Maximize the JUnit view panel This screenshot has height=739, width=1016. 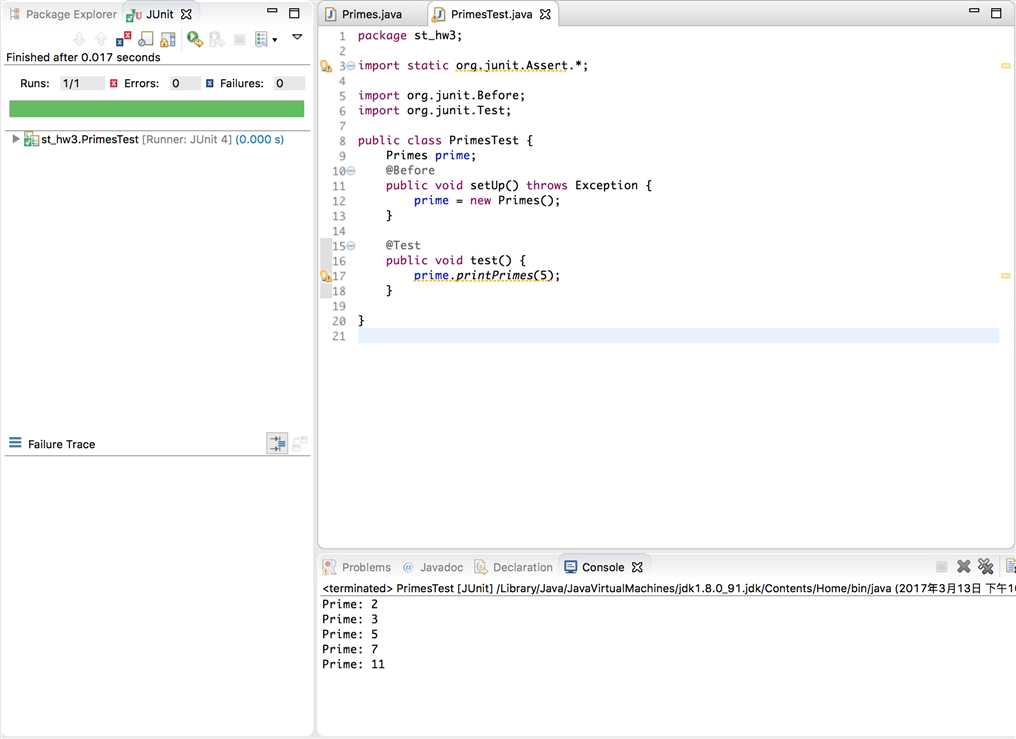click(294, 13)
